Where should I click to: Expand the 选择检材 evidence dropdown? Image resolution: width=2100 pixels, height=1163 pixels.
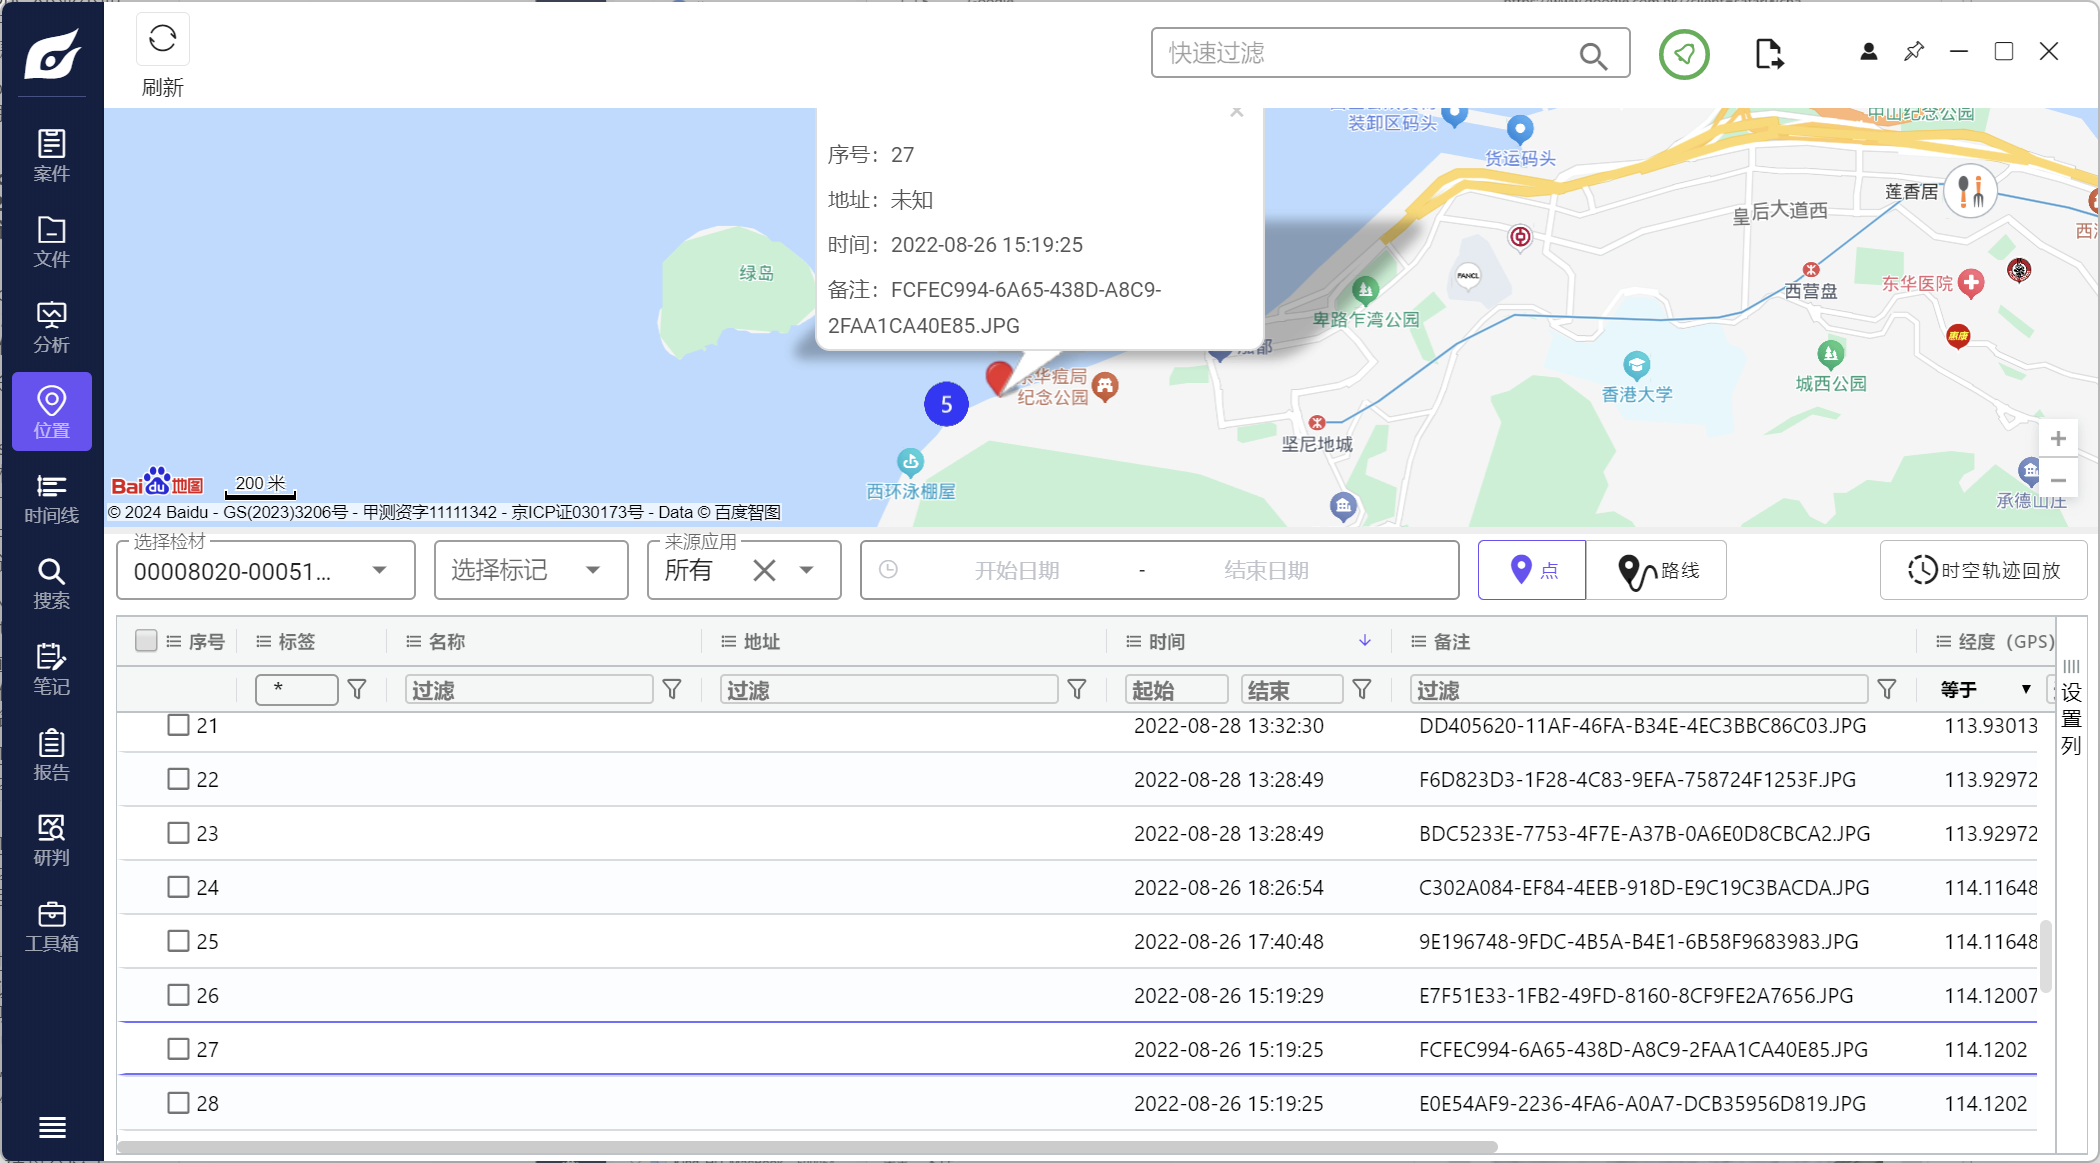pos(379,570)
